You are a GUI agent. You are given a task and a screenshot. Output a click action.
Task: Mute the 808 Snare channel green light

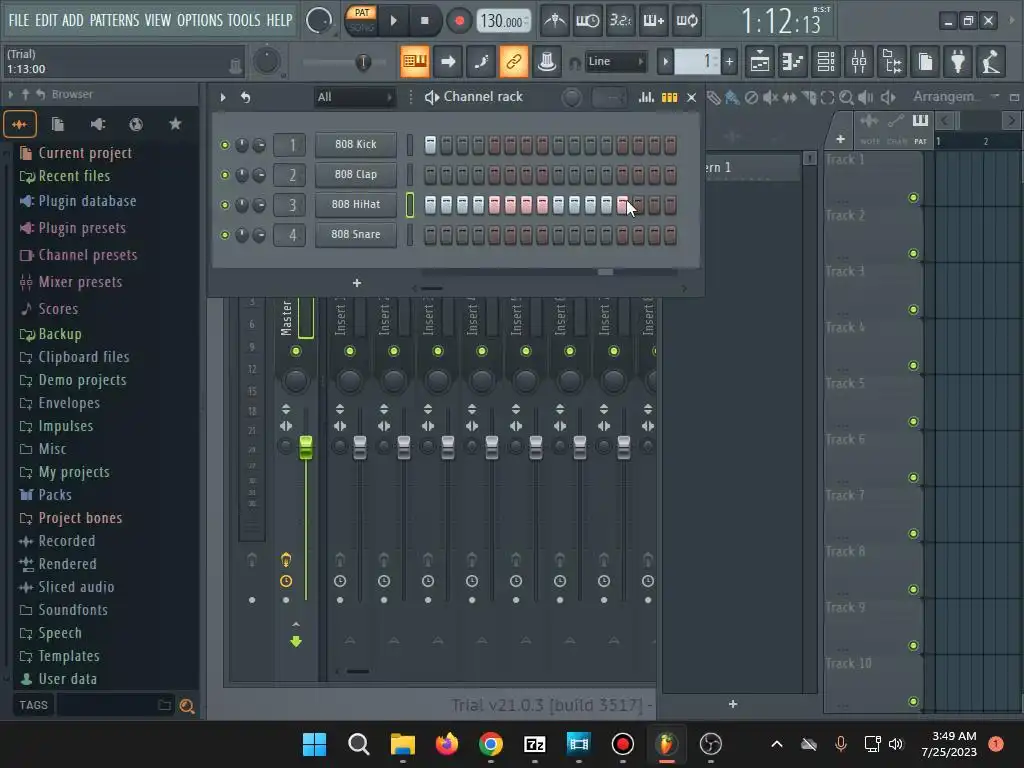225,235
